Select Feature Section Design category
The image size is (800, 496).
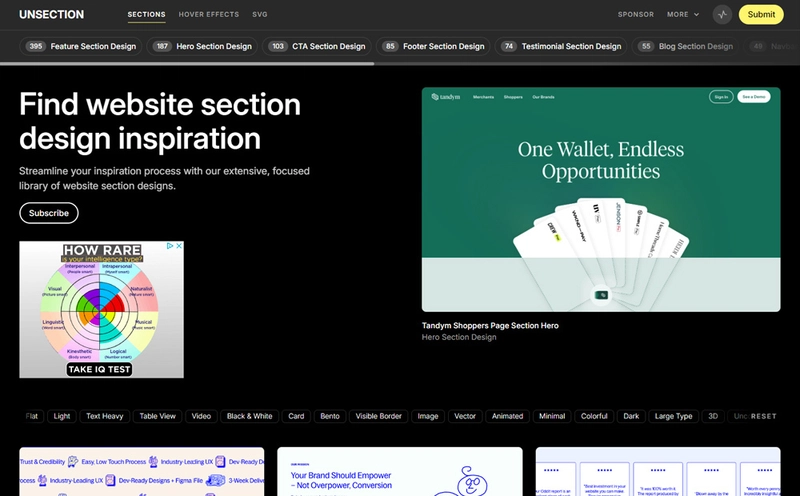81,46
